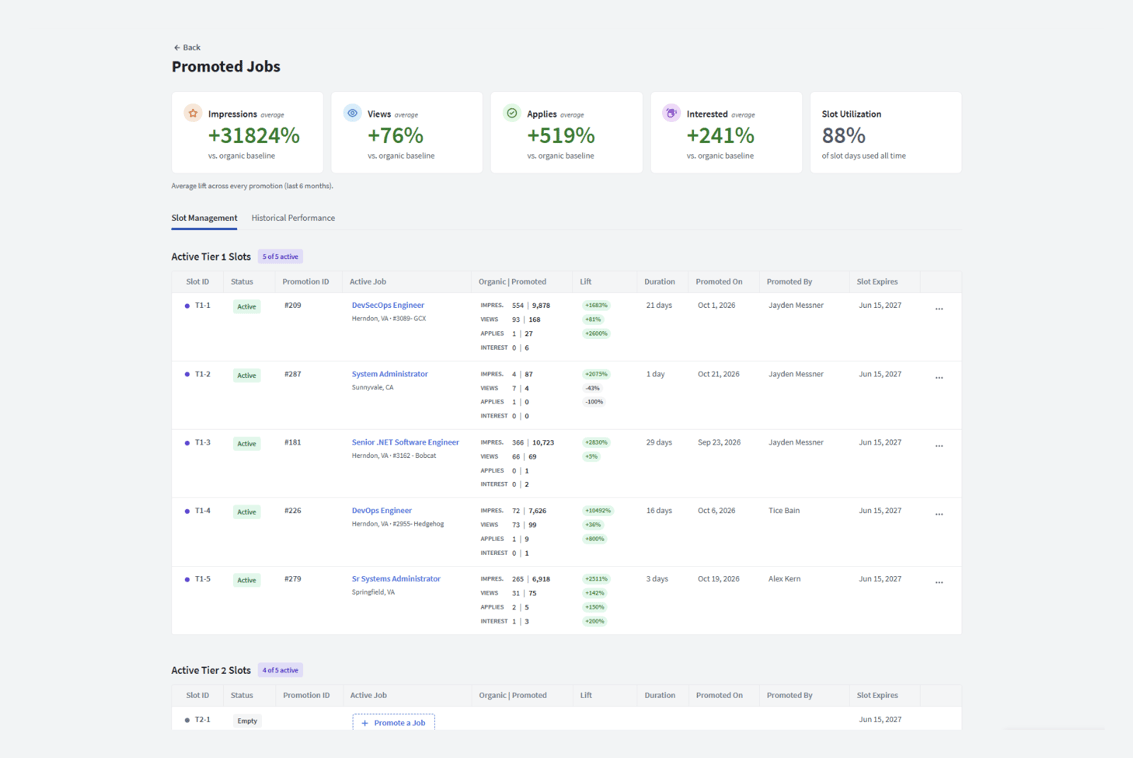Viewport: 1133px width, 758px height.
Task: Open the DevSecOps Engineer job link
Action: 388,306
